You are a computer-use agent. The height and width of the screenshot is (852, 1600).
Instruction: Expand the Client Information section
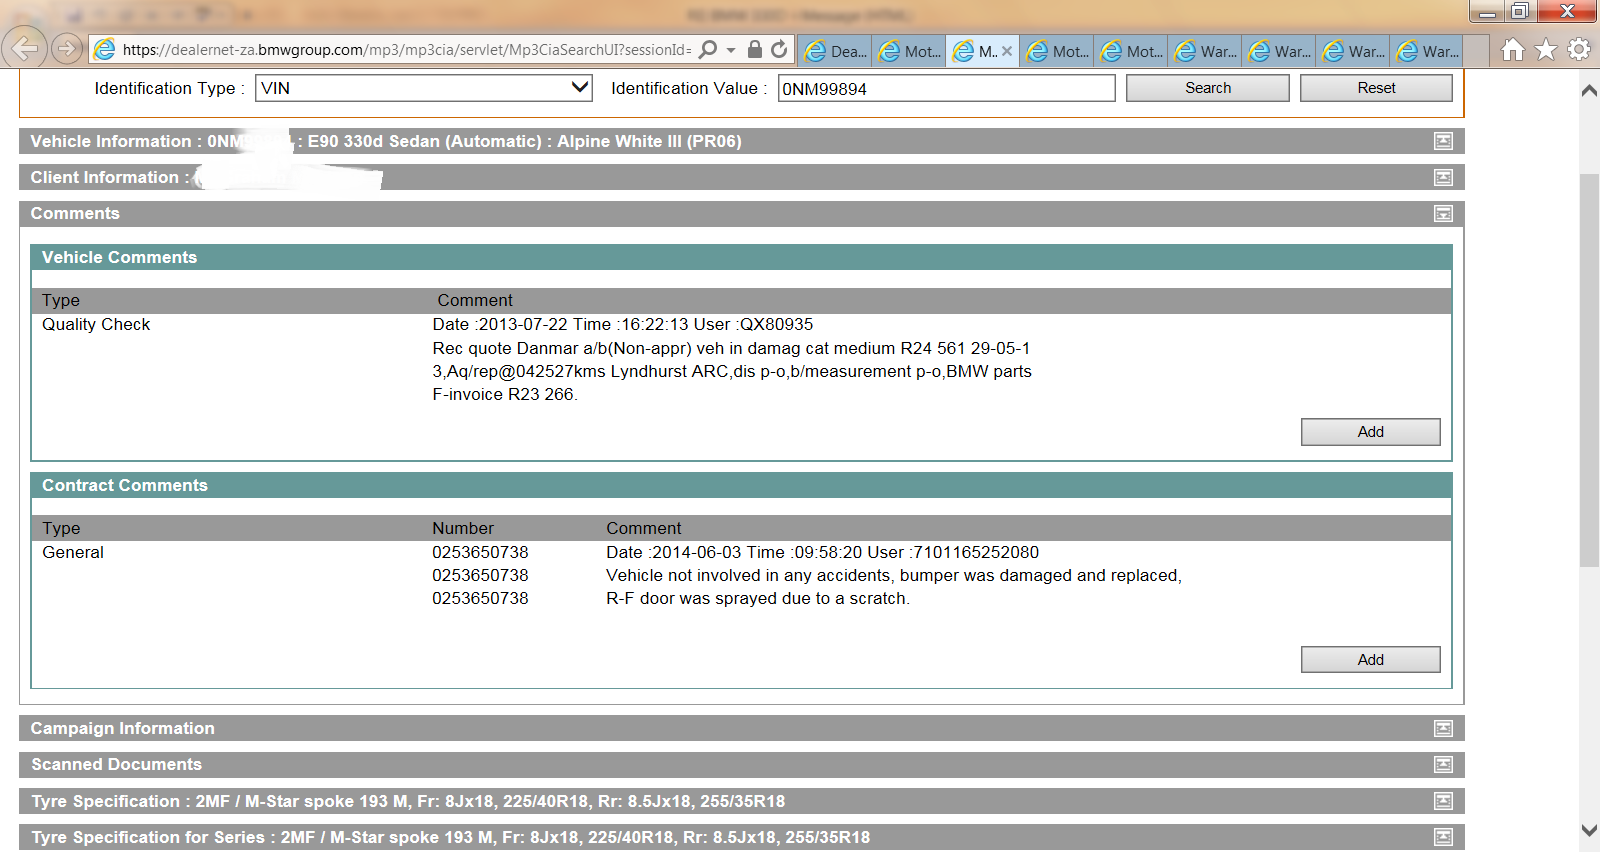1443,177
